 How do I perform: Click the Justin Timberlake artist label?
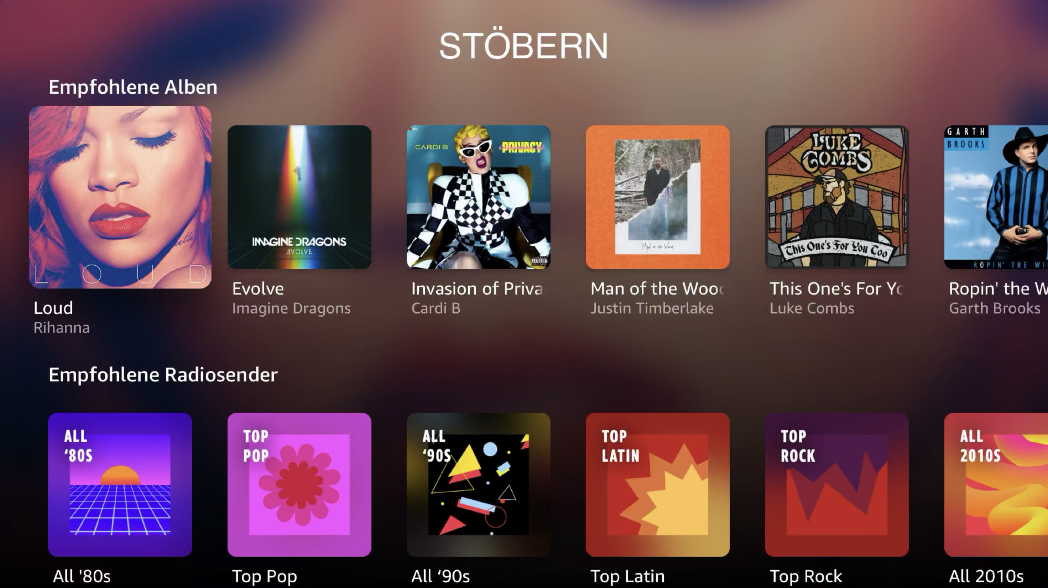click(652, 309)
